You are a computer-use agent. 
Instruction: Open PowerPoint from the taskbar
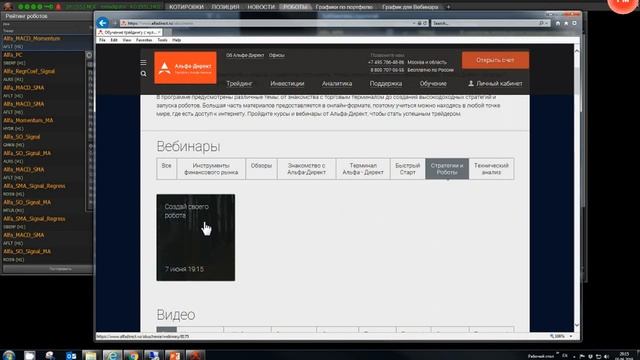(x=175, y=356)
